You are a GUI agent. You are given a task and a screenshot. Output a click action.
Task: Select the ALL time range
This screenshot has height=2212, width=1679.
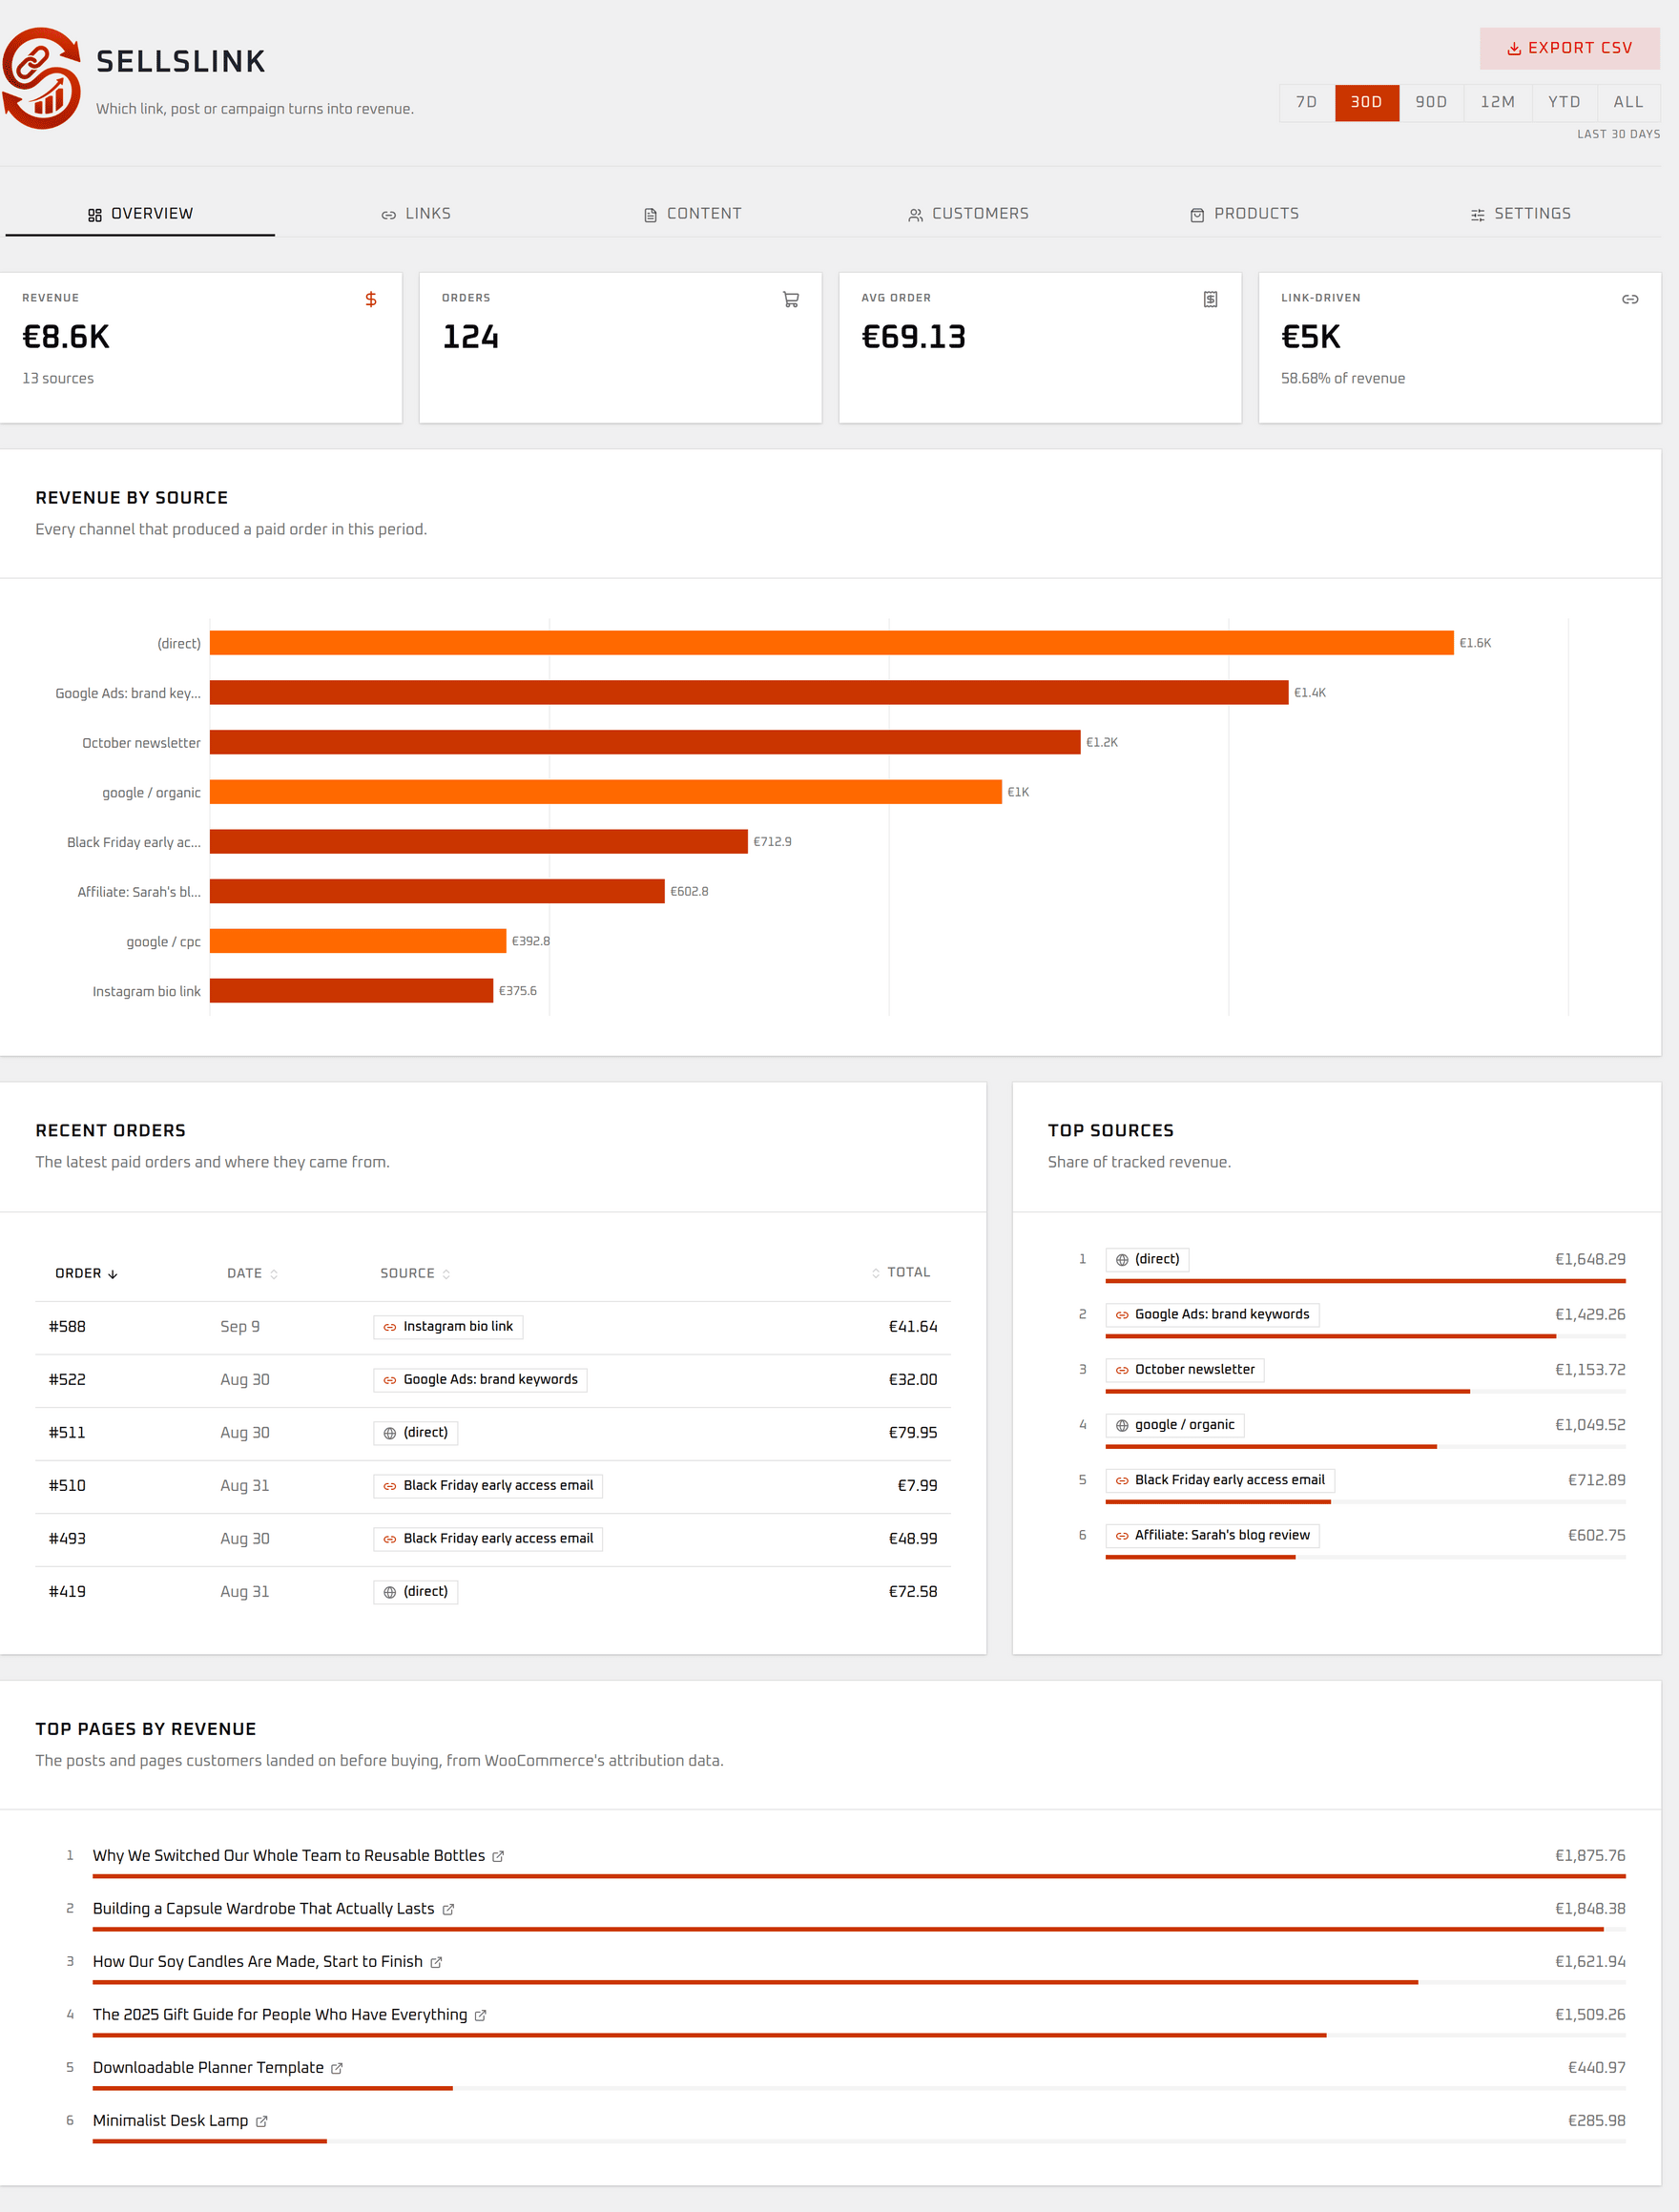[x=1628, y=102]
